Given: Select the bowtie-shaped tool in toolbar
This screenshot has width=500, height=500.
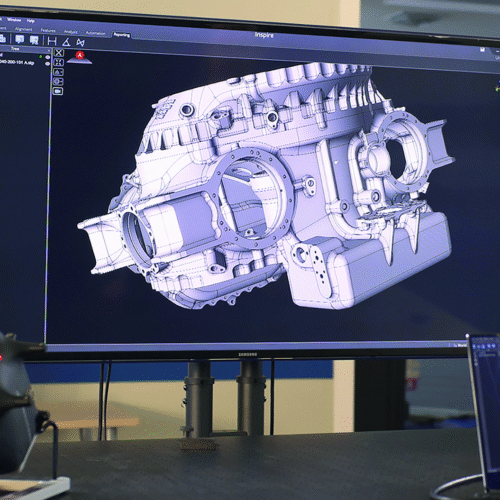Looking at the screenshot, I should coord(80,42).
